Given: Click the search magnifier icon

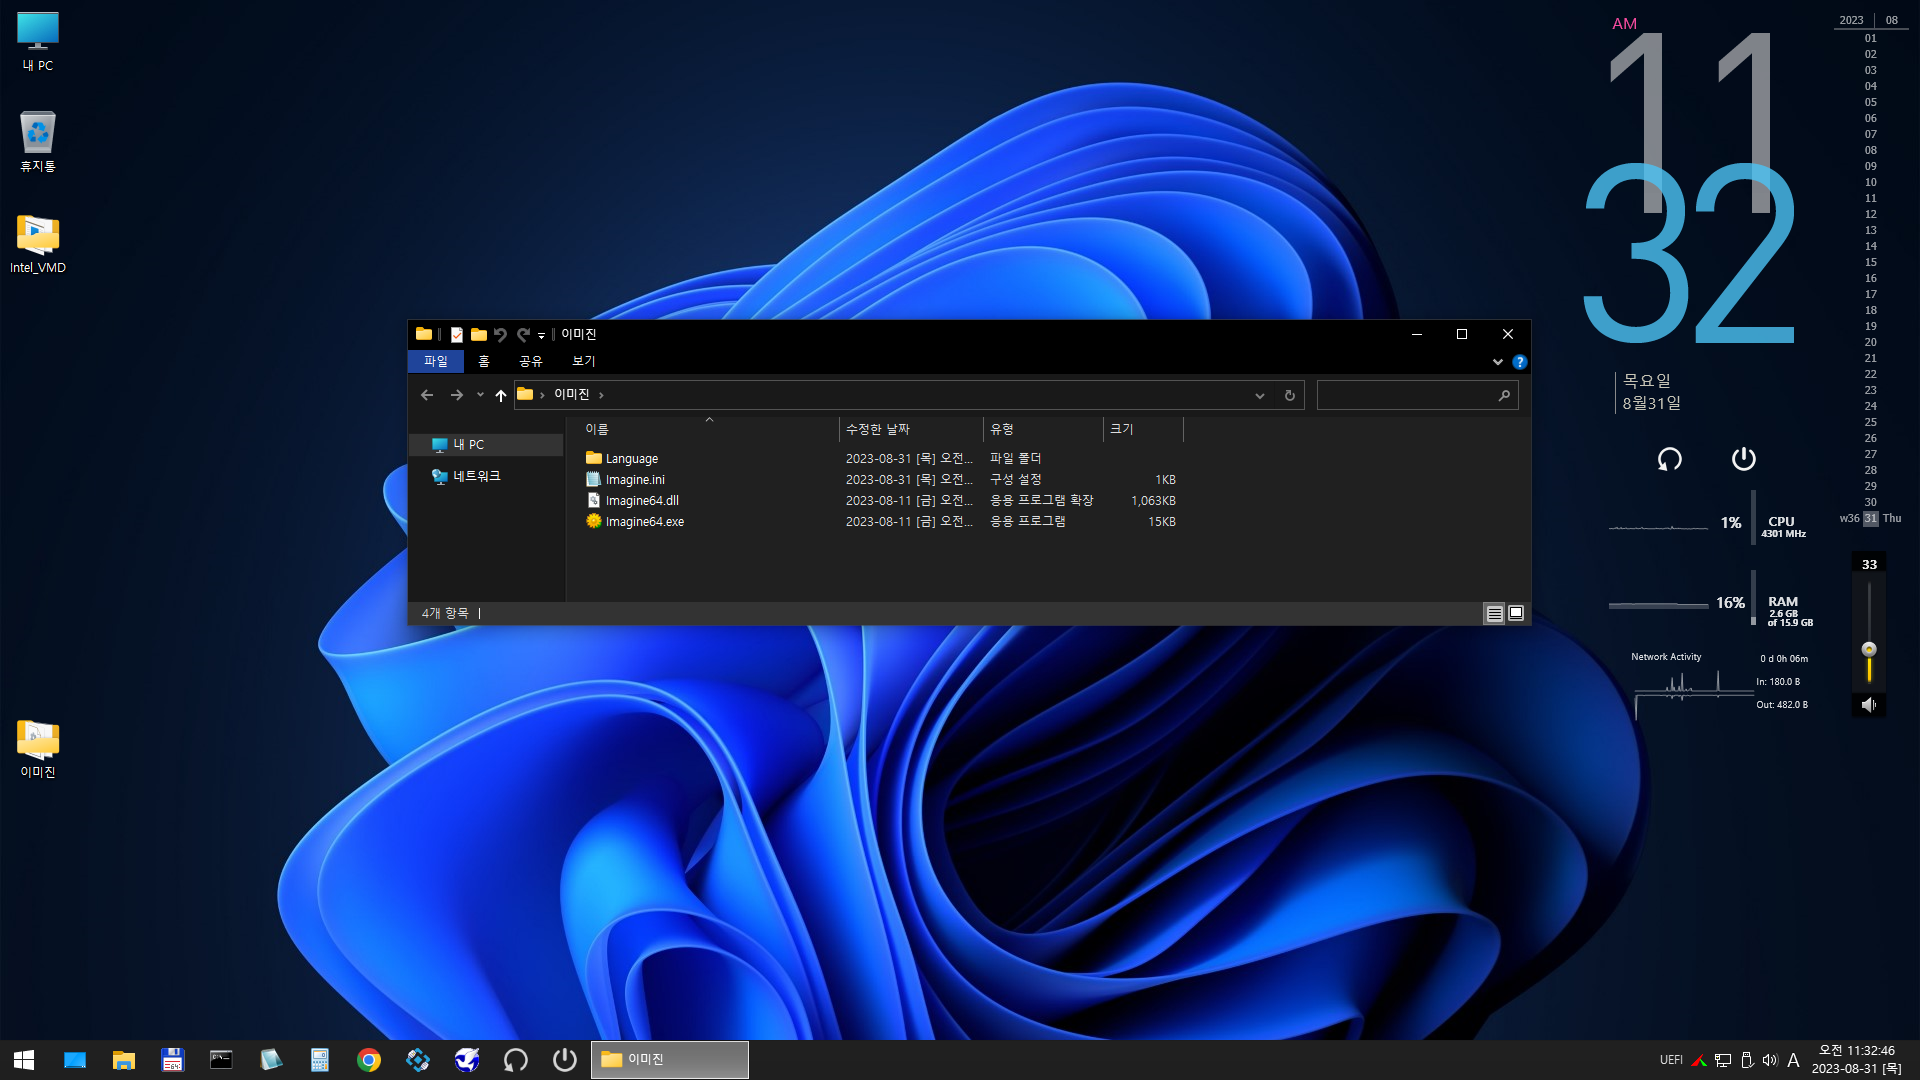Looking at the screenshot, I should pos(1504,396).
